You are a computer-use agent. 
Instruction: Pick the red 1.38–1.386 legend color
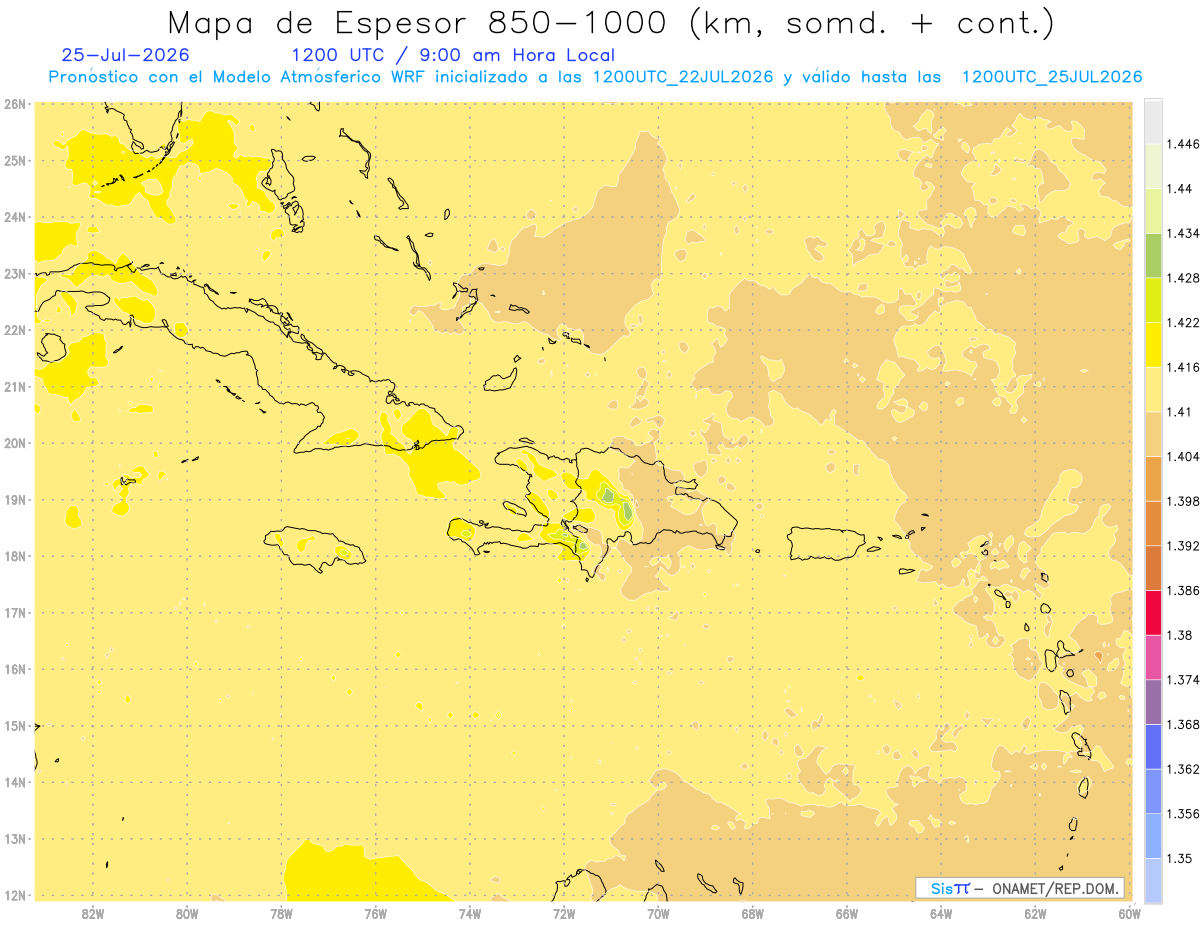1153,612
